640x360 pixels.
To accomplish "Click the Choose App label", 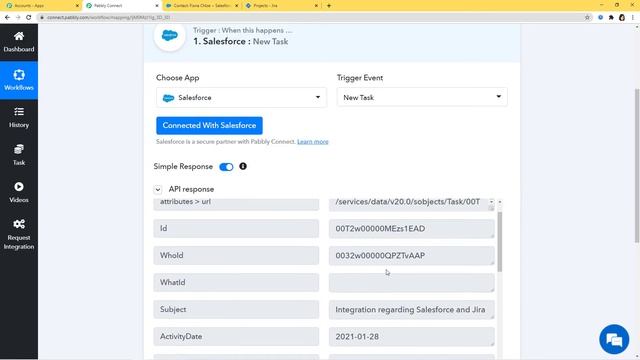I will click(178, 78).
